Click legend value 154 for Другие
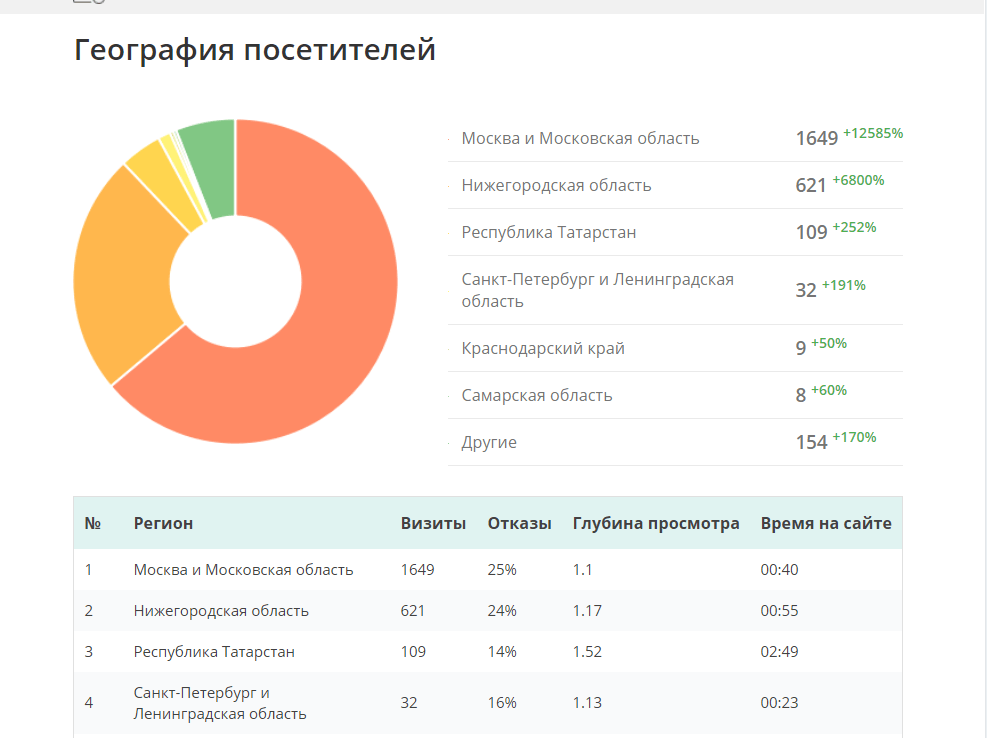Screen dimensions: 987x738 811,443
